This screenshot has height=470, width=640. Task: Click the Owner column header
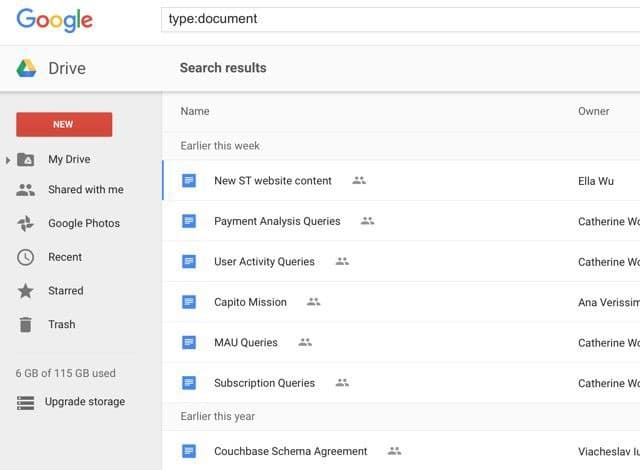click(593, 111)
